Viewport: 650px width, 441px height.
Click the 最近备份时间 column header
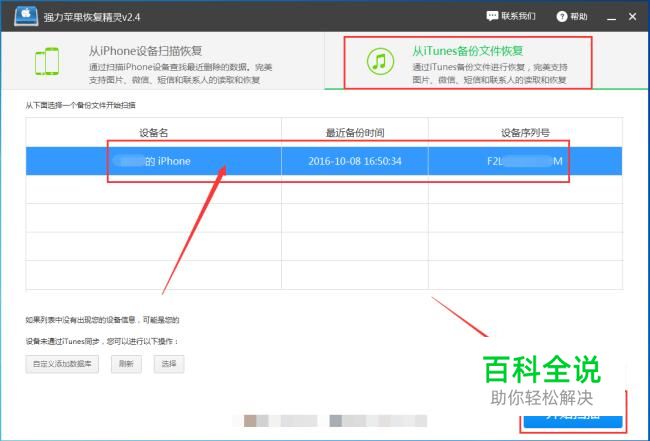355,133
